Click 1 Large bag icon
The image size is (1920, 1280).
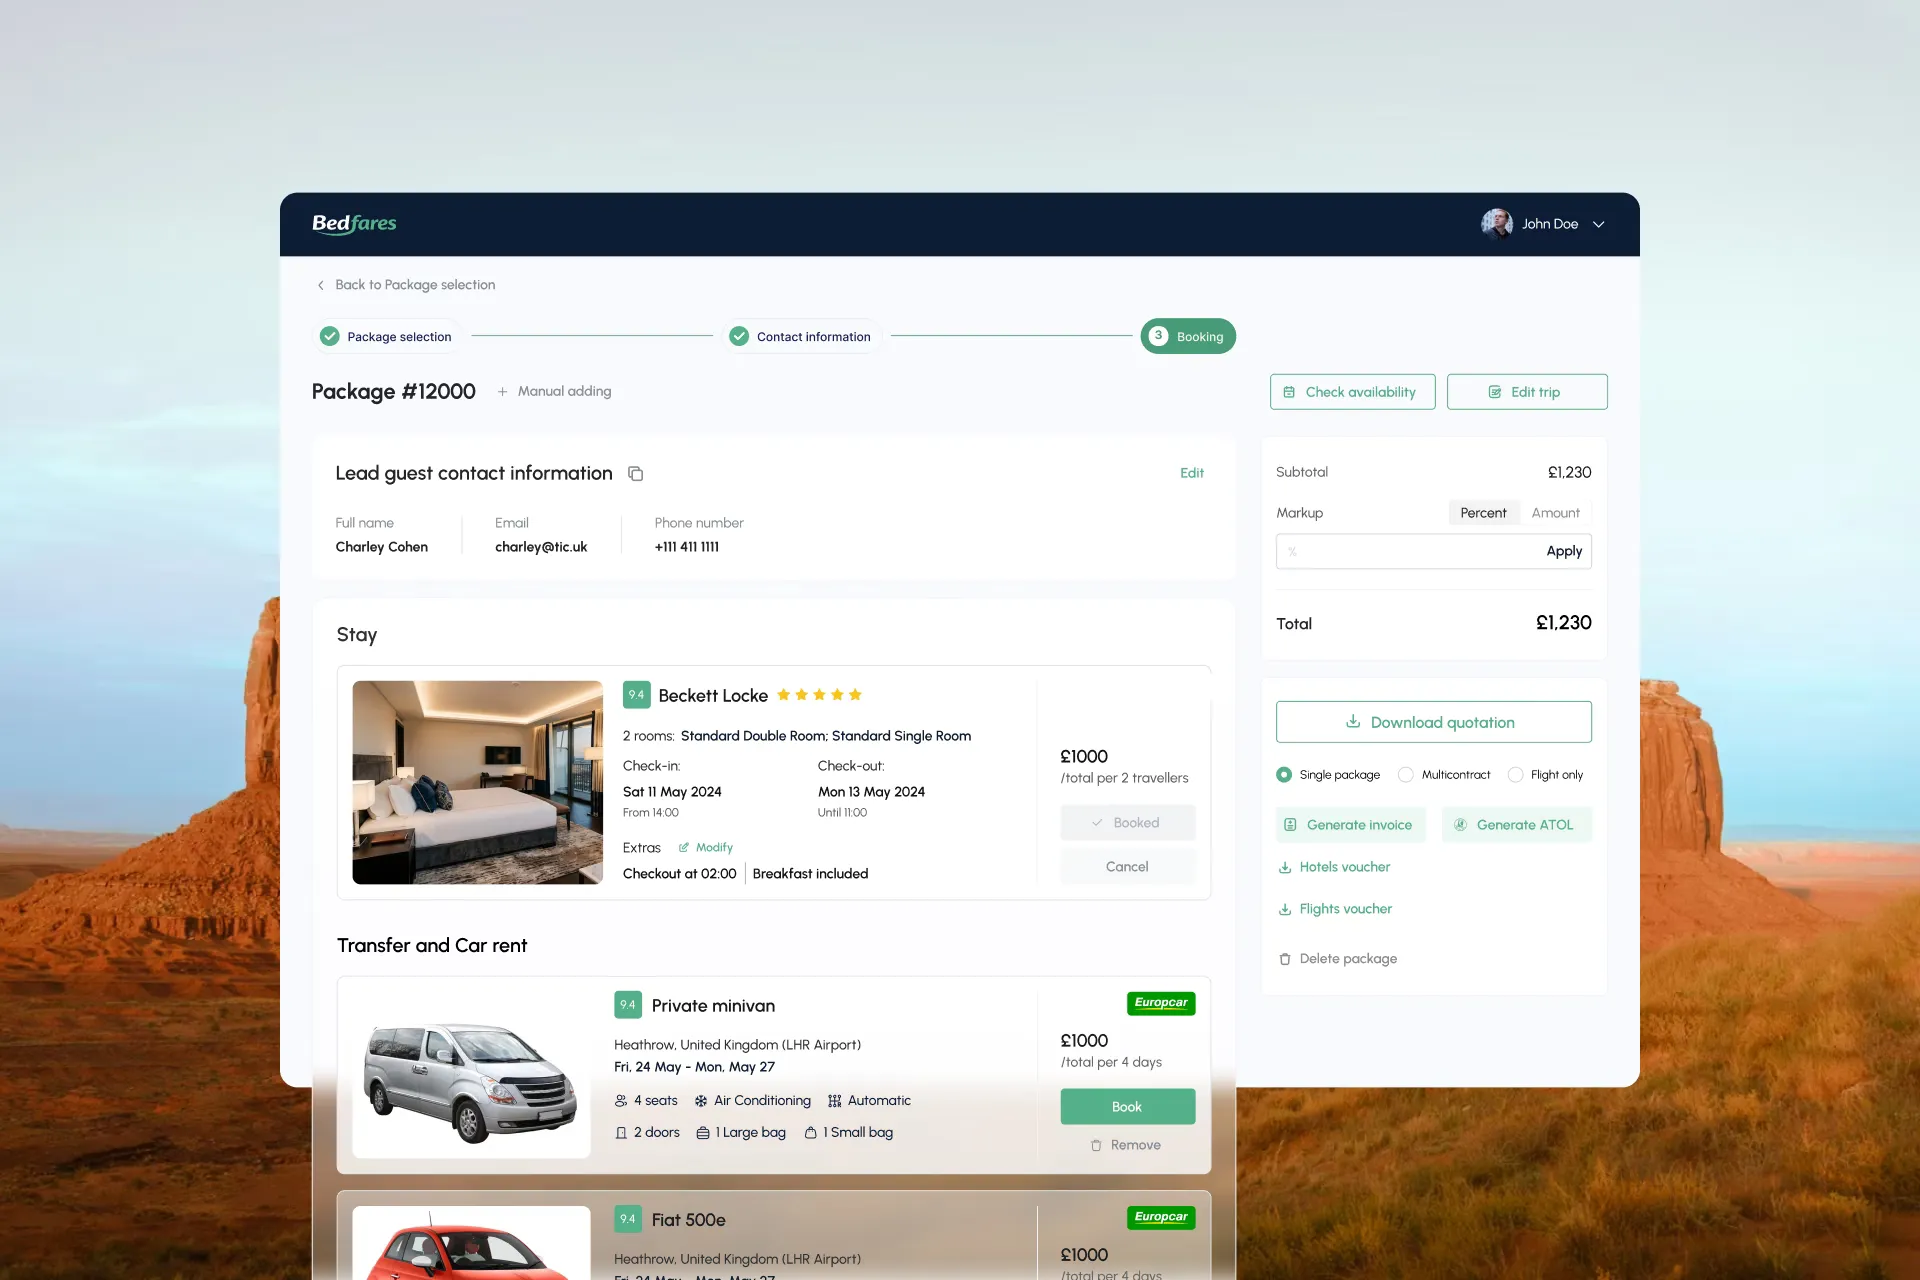tap(703, 1133)
